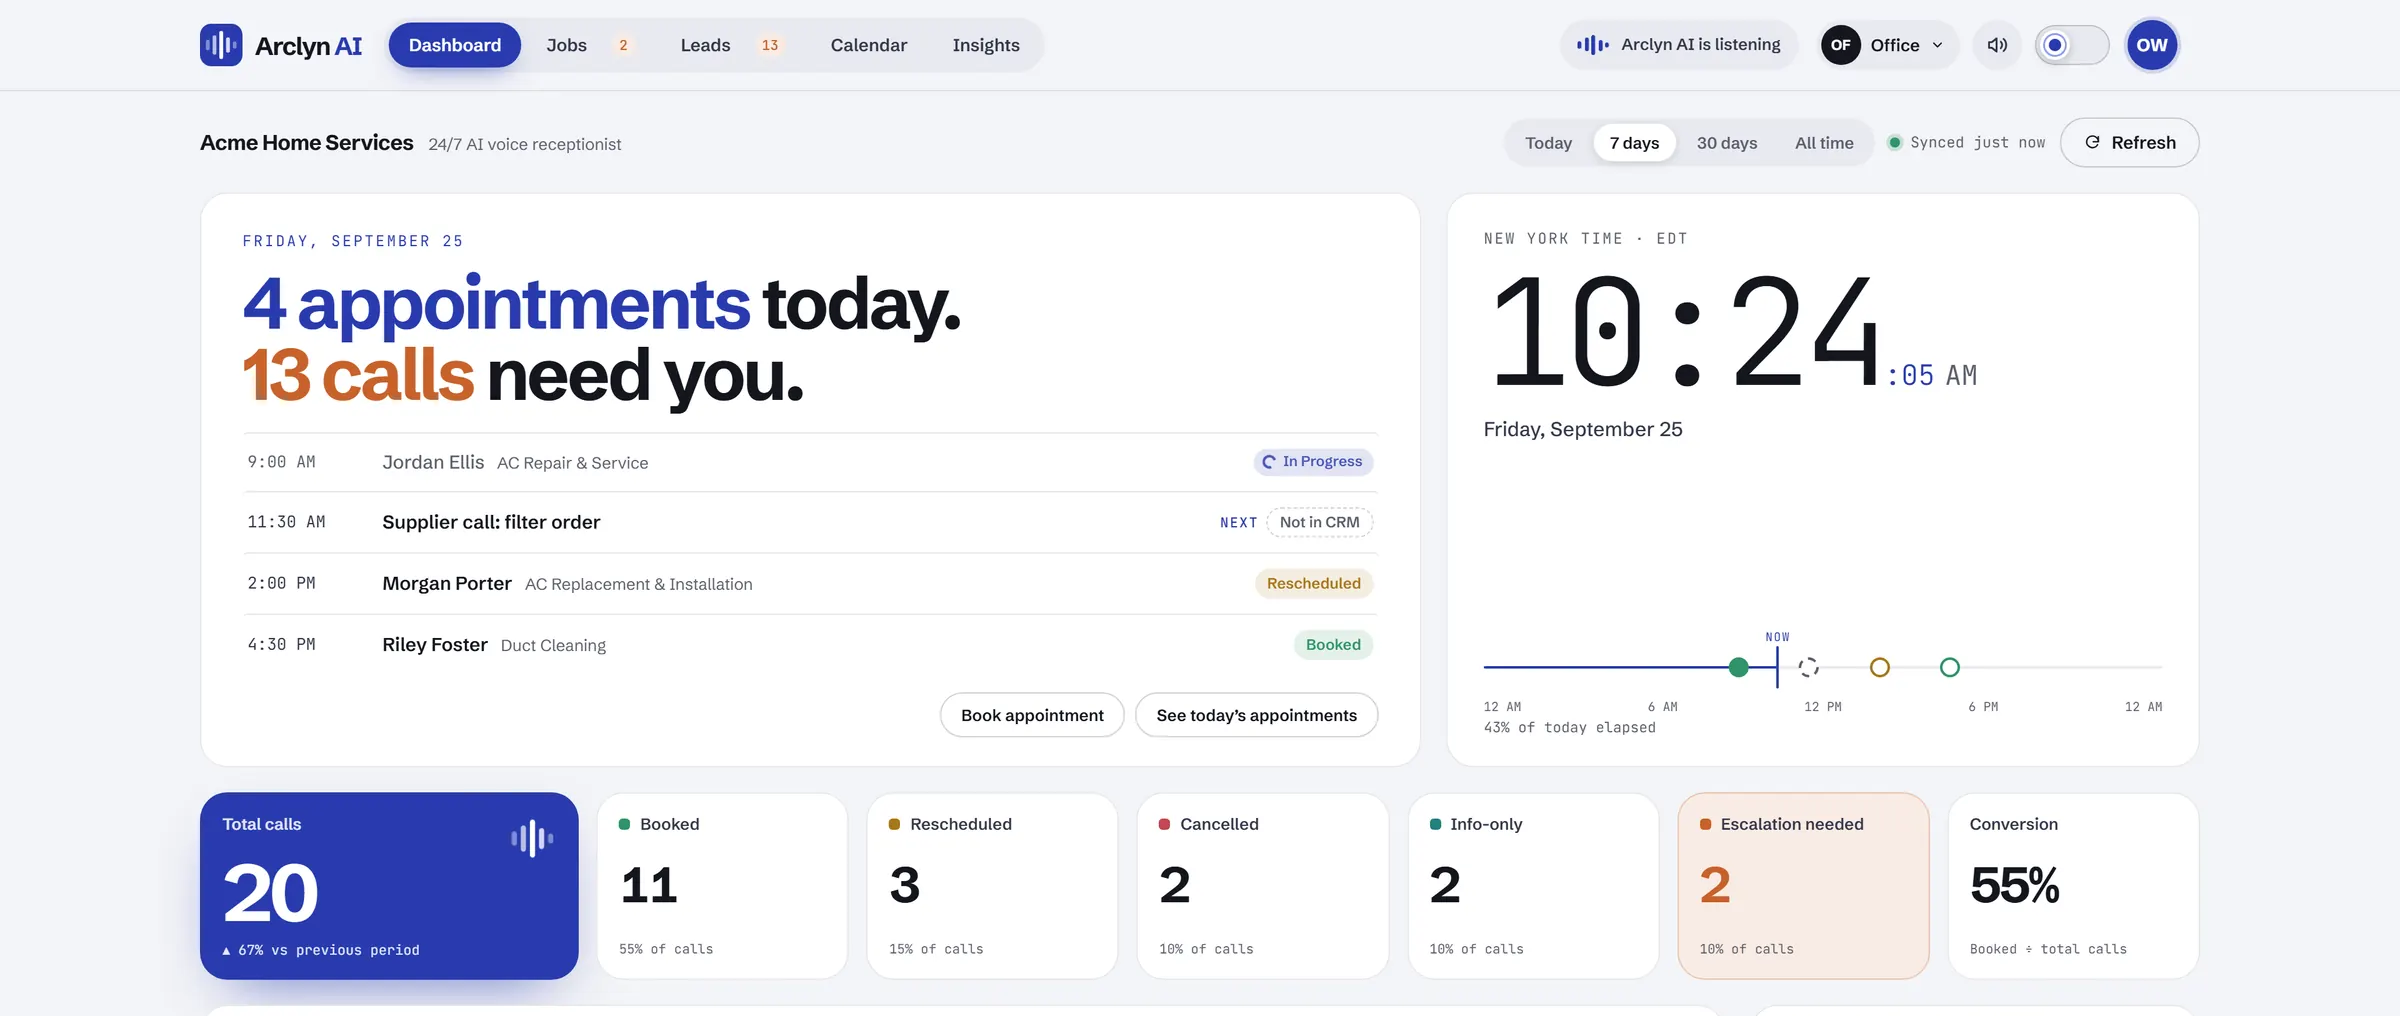Viewport: 2400px width, 1016px height.
Task: Click the Leads count badge 13
Action: [x=770, y=45]
